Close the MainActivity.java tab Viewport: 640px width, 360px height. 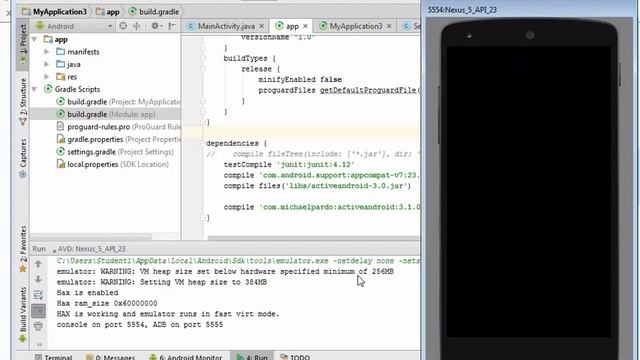(262, 26)
